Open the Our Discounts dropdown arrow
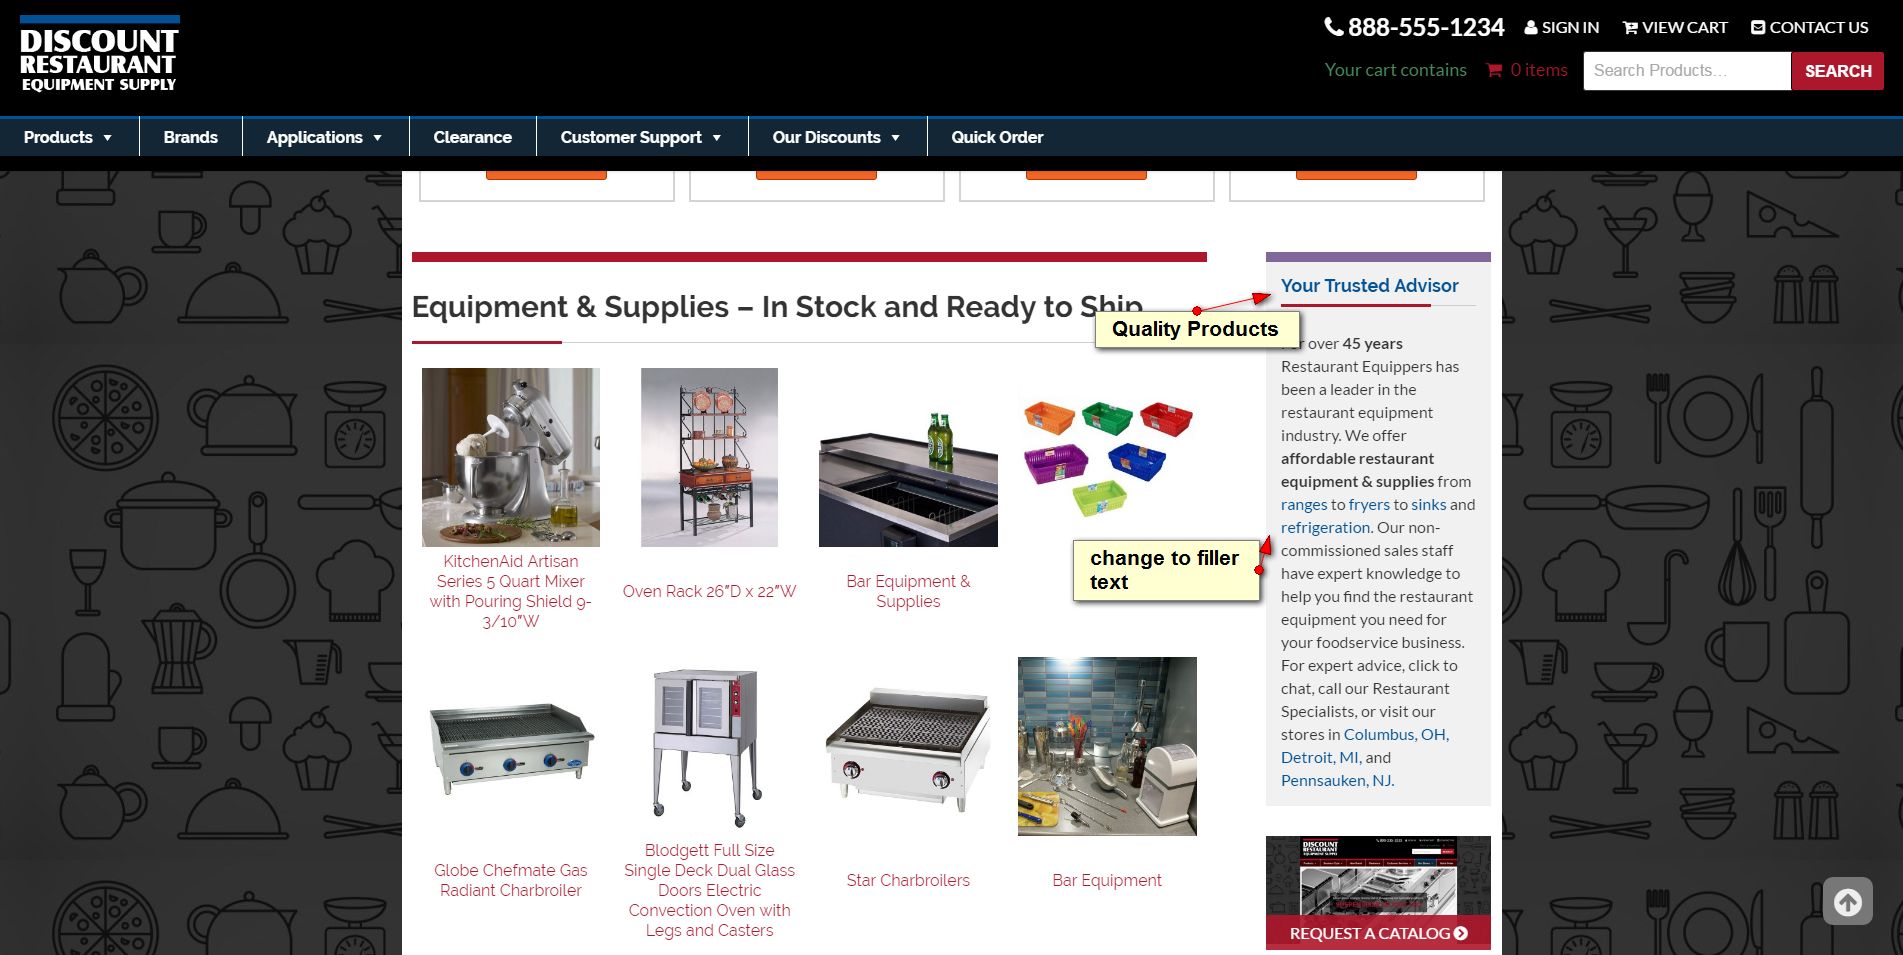Screen dimensions: 1903x955 coord(895,138)
